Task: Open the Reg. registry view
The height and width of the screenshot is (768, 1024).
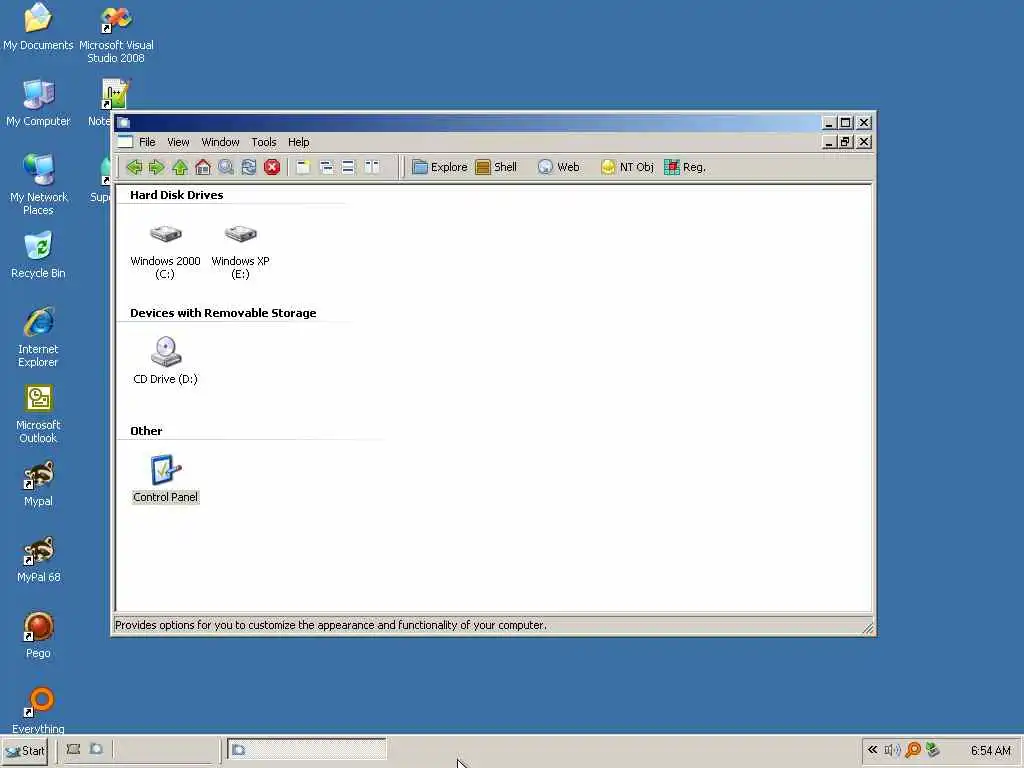Action: coord(685,167)
